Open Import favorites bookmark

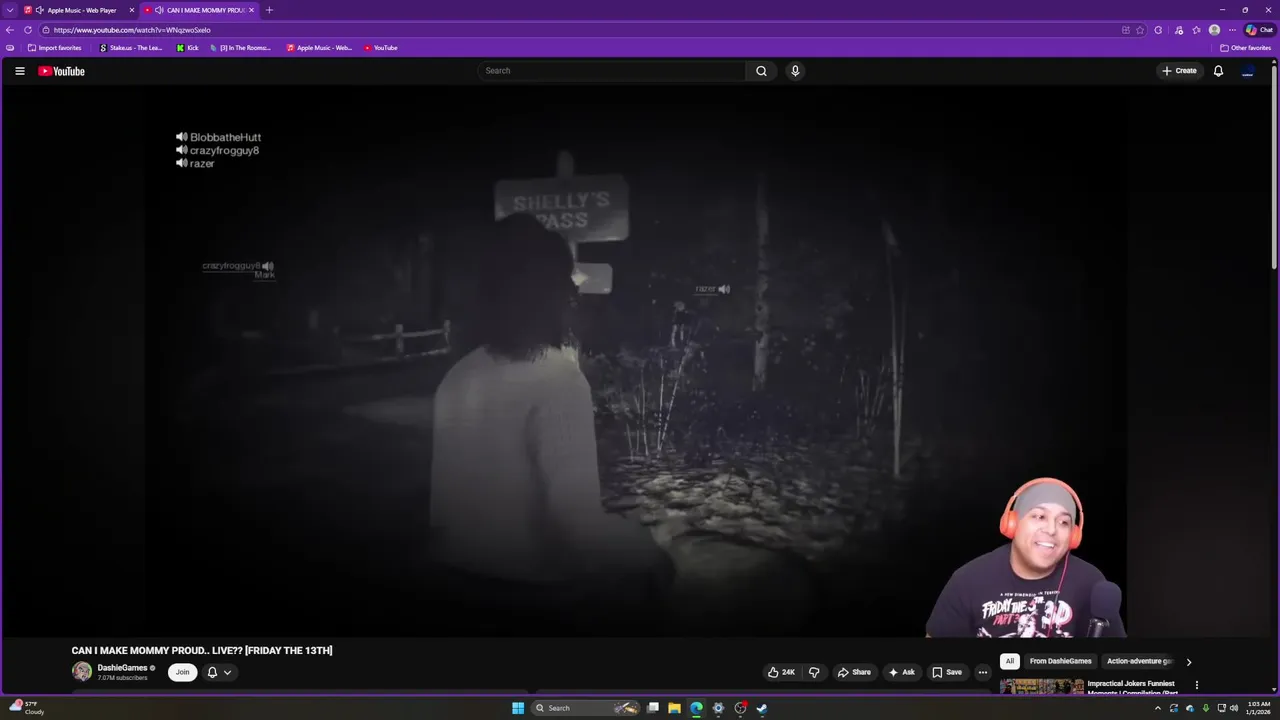point(55,48)
